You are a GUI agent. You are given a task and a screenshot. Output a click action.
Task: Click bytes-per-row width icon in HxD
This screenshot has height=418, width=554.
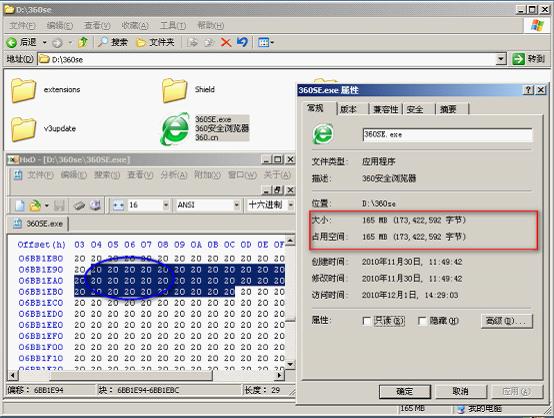(118, 205)
